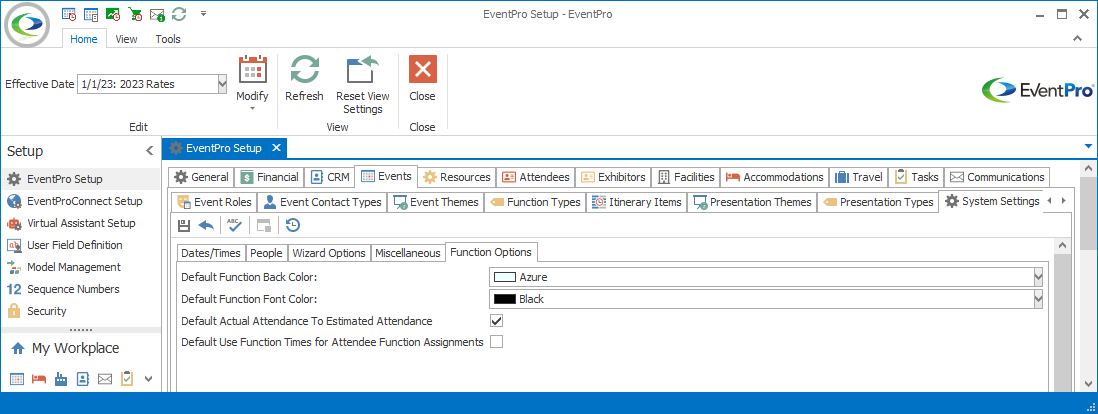Screen dimensions: 1098x414
Task: Expand navigation footer overflow chevron
Action: pyautogui.click(x=148, y=379)
